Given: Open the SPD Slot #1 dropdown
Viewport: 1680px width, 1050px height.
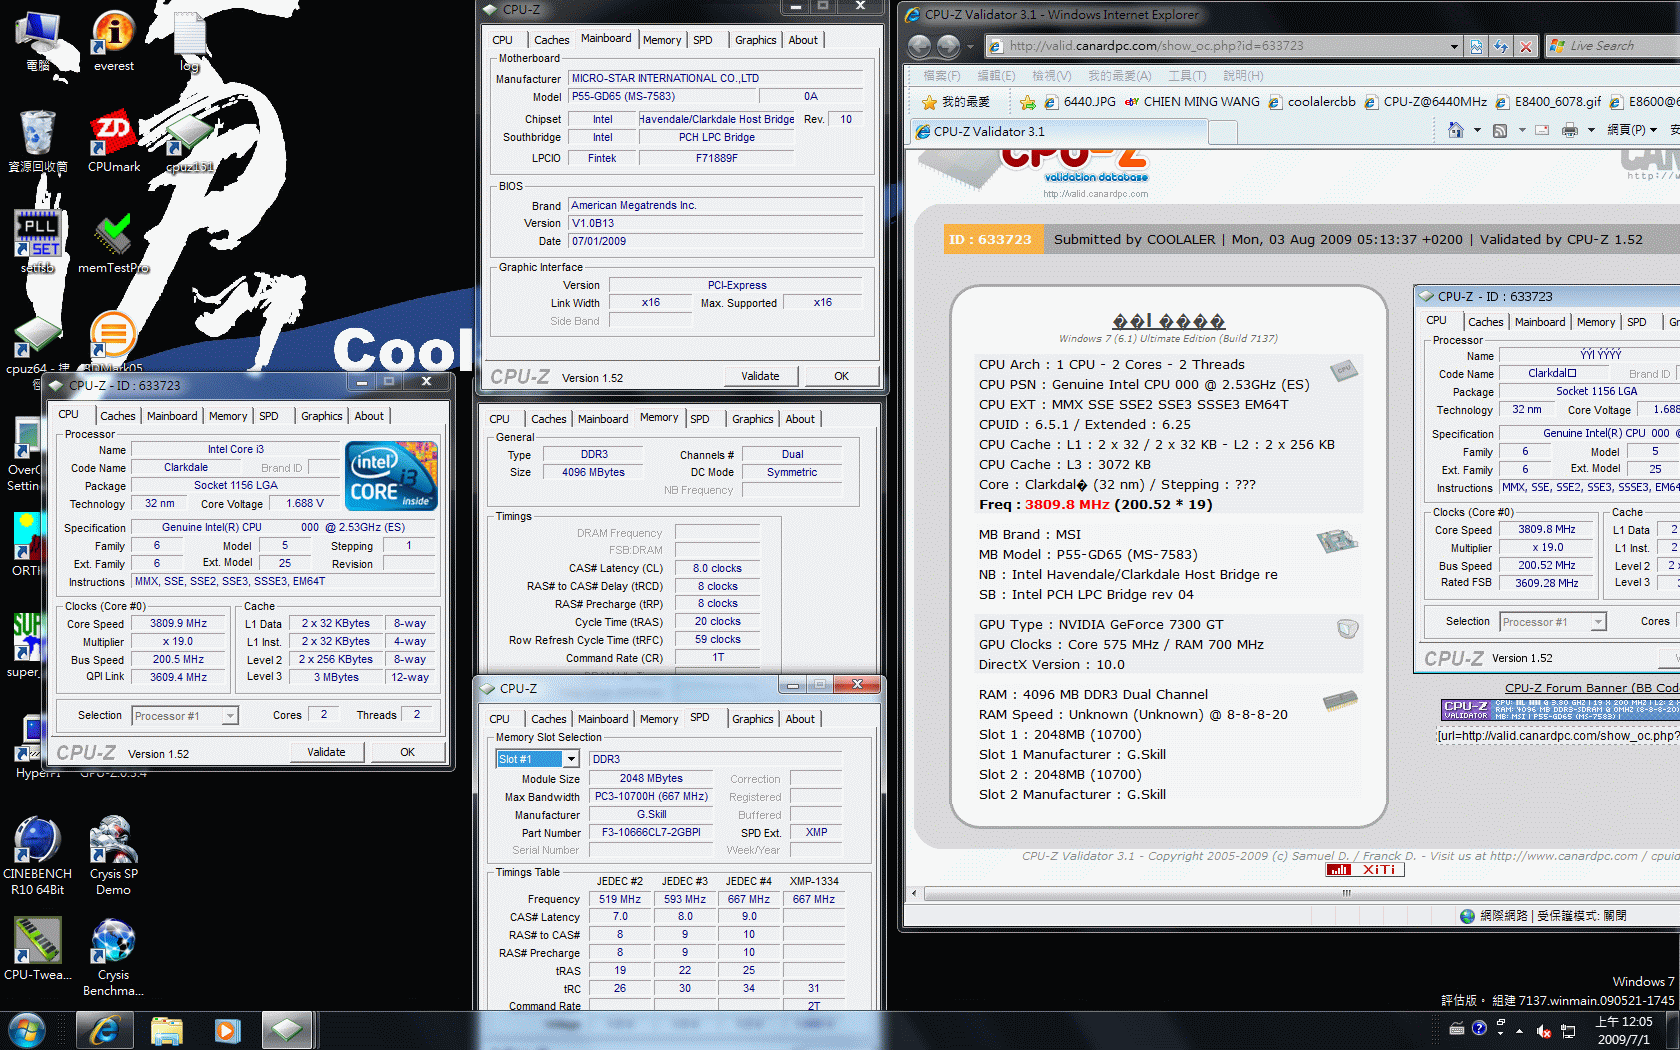Looking at the screenshot, I should 571,759.
